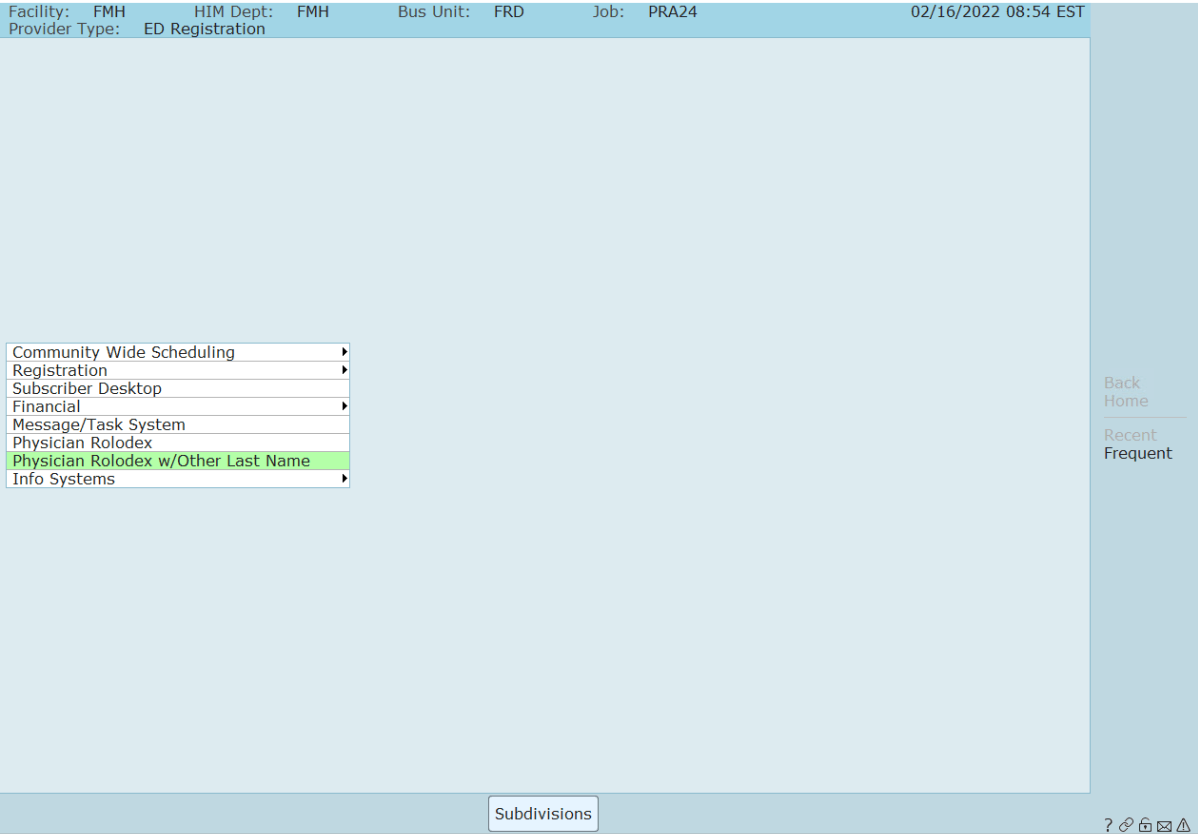Open the Info Systems menu item

(x=178, y=479)
